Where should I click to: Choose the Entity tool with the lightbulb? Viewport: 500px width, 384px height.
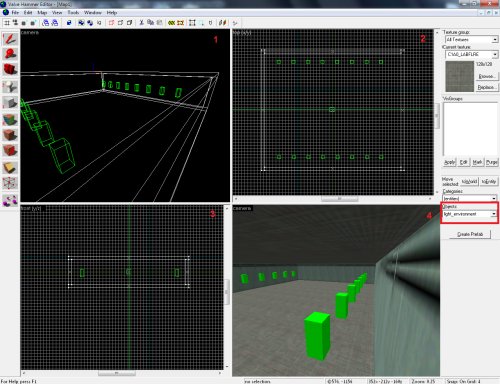pos(10,87)
